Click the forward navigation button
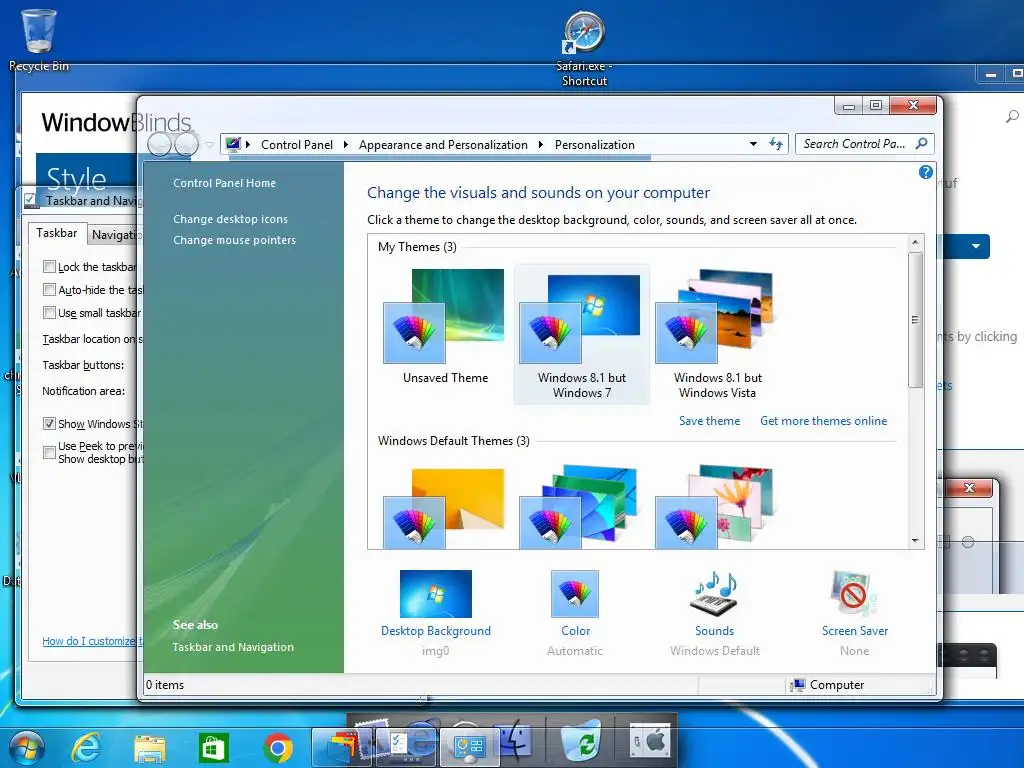 [186, 144]
